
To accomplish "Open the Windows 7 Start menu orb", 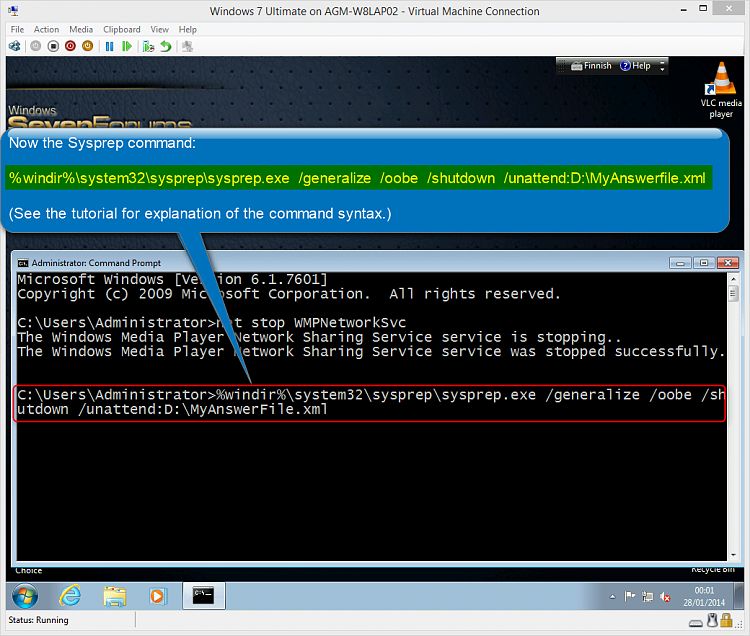I will point(25,596).
